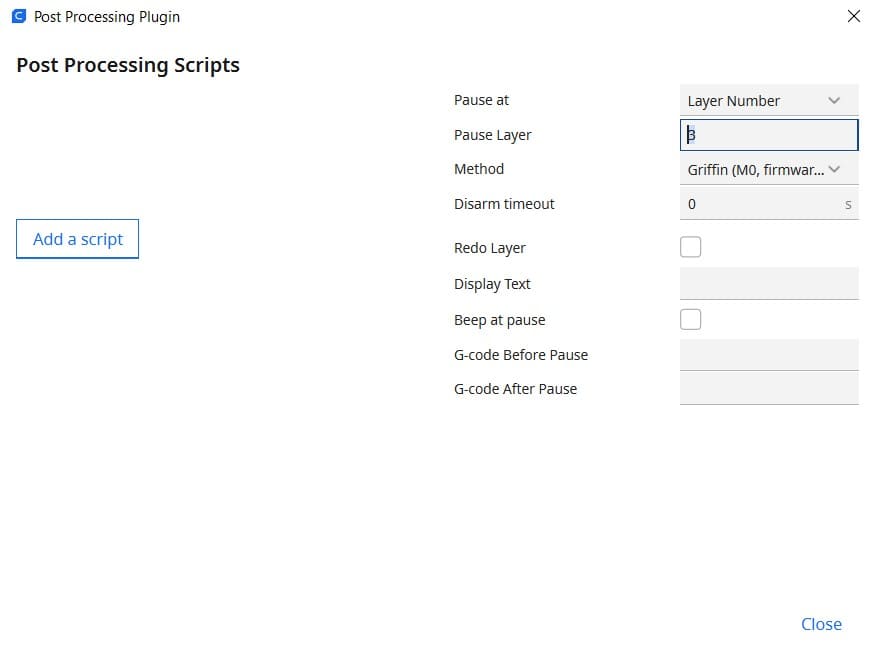Open the 'Layer Number' pause-at dropdown

pos(768,101)
